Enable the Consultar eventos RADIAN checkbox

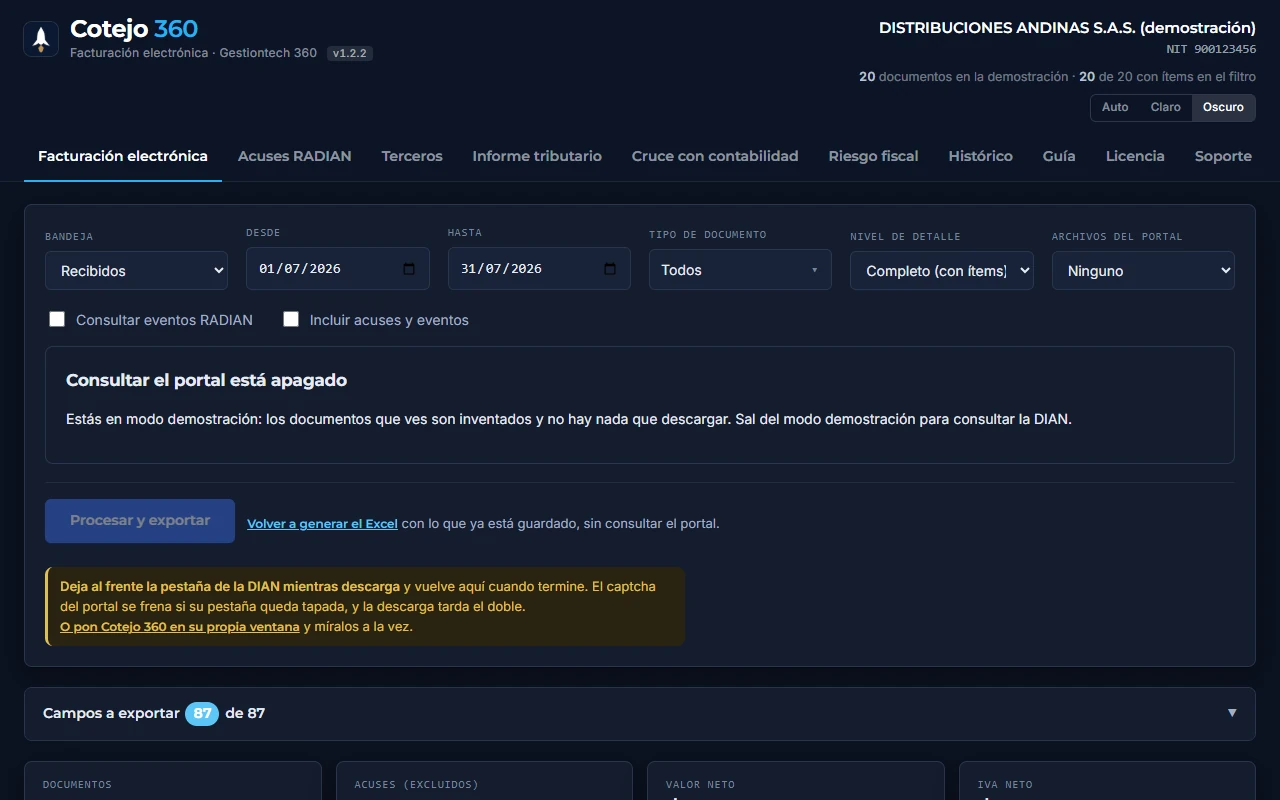pyautogui.click(x=57, y=319)
